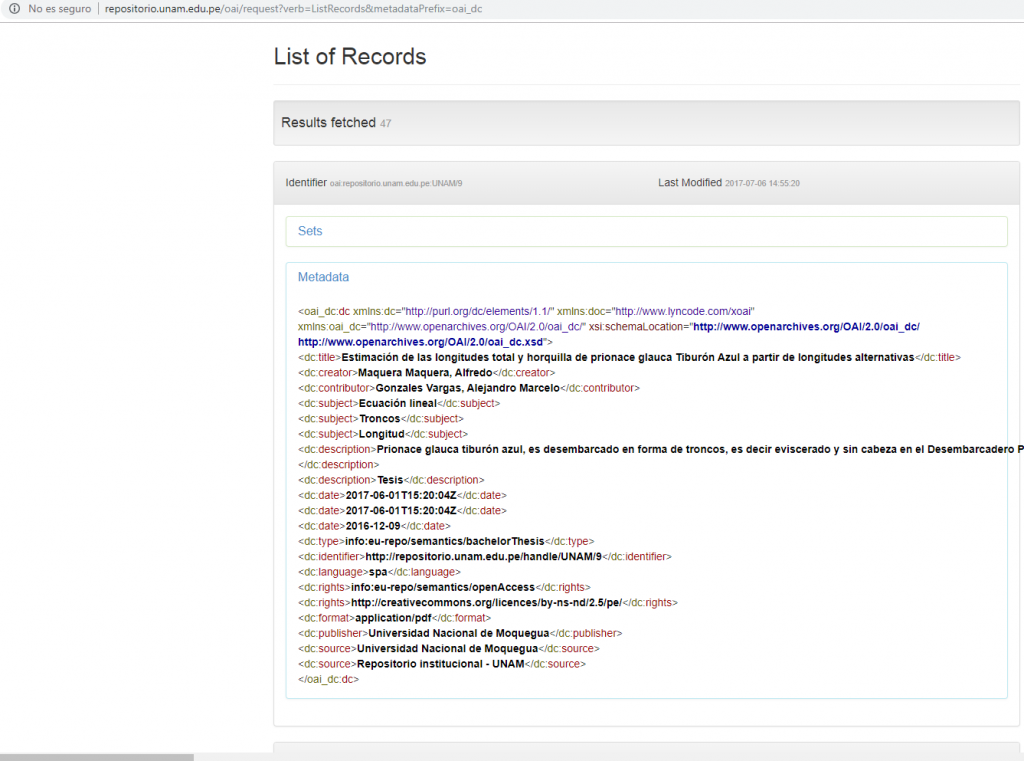The image size is (1024, 761).
Task: Collapse the Metadata panel heading
Action: (323, 277)
